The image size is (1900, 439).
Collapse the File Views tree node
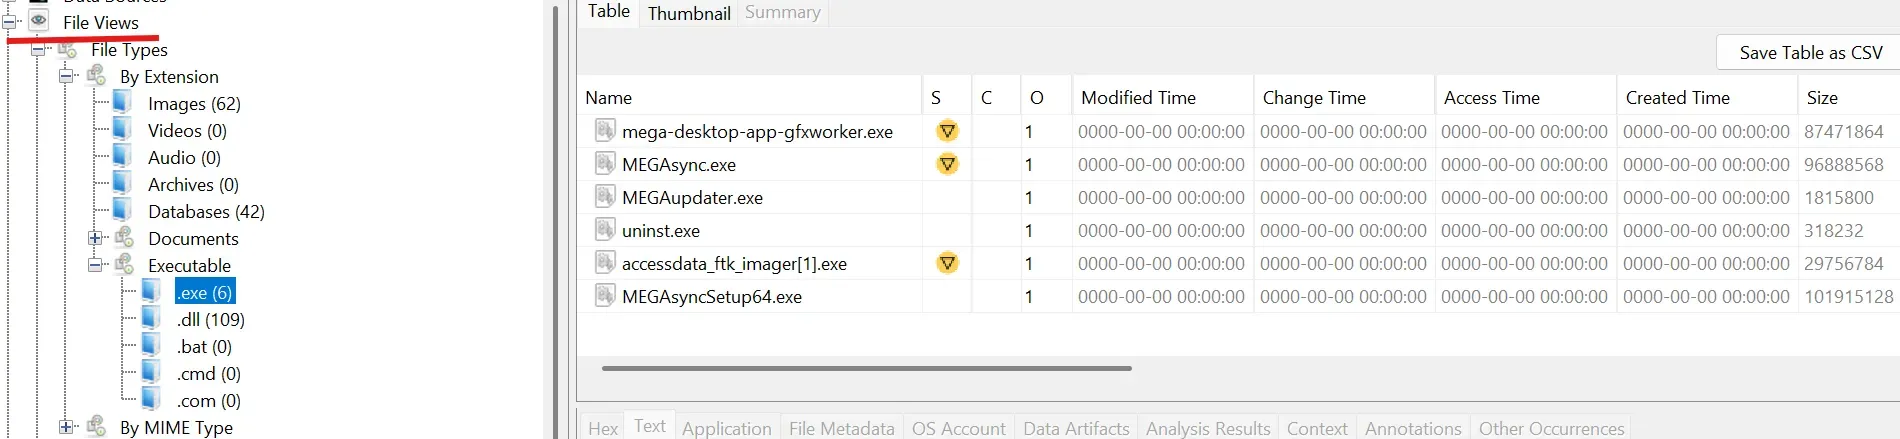pyautogui.click(x=11, y=21)
